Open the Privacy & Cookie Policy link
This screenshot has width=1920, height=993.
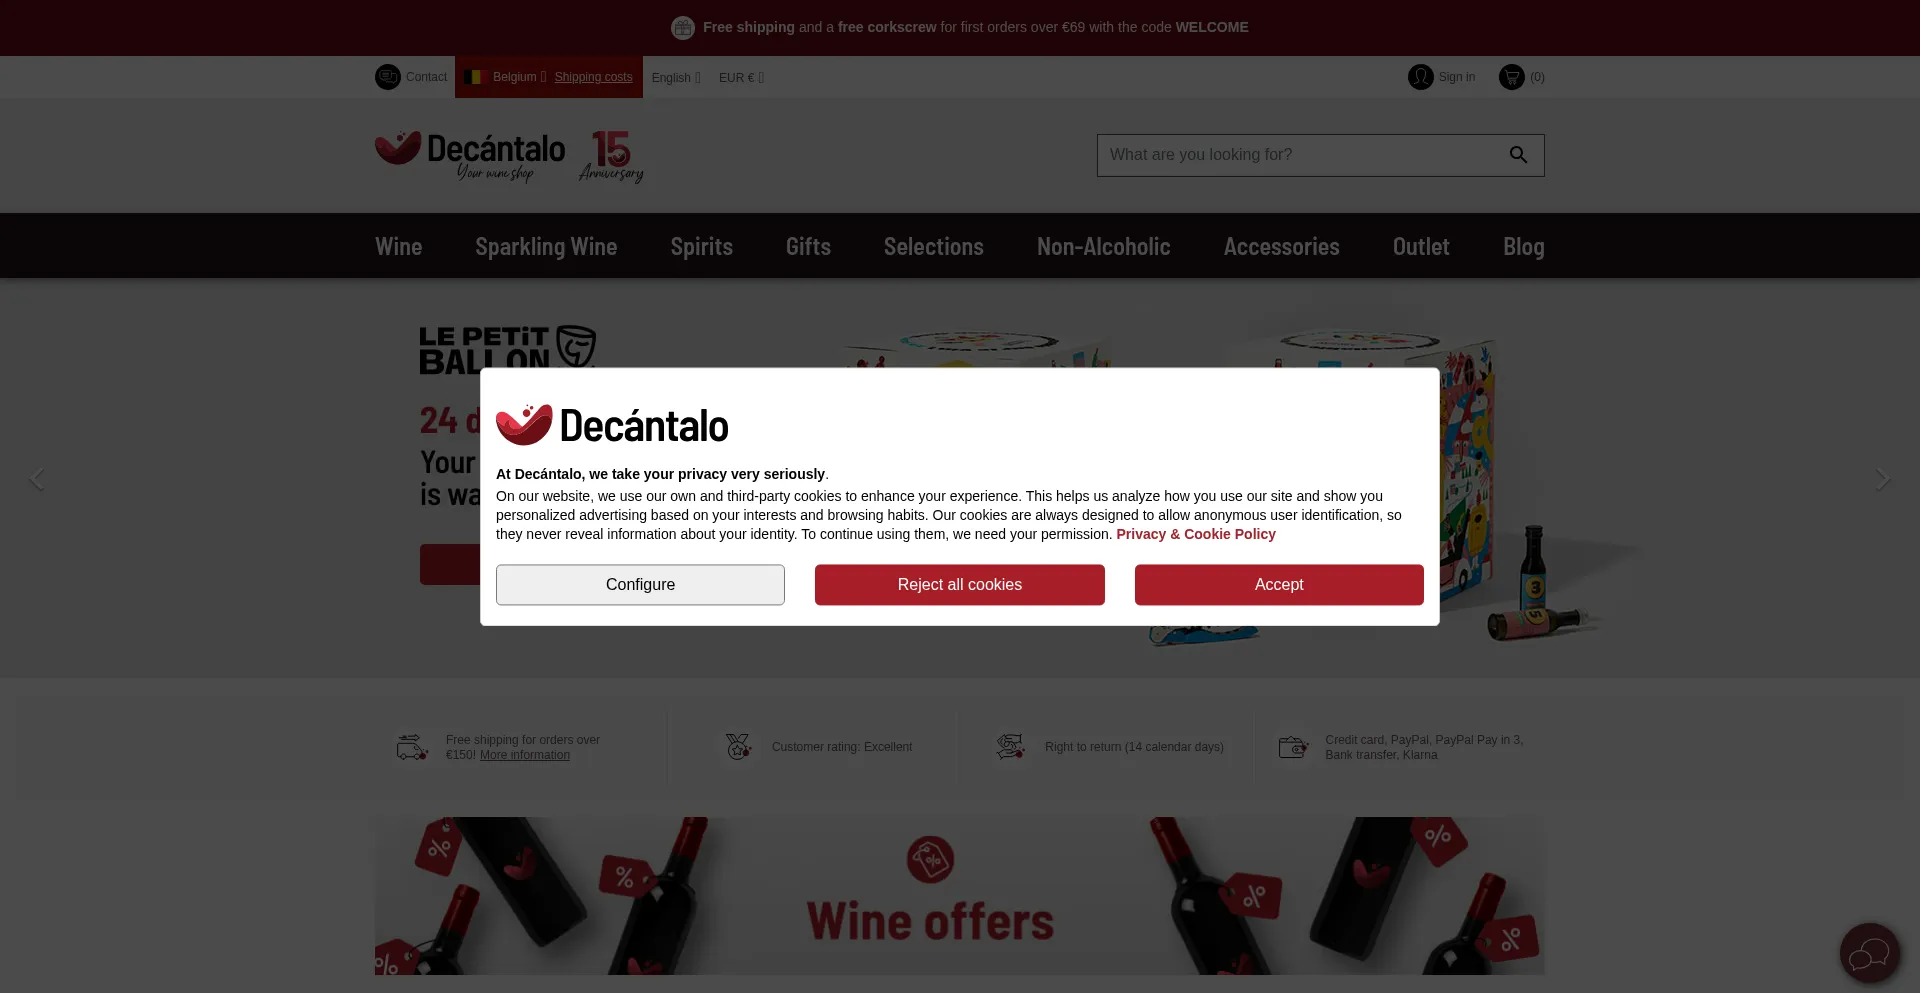[x=1196, y=534]
